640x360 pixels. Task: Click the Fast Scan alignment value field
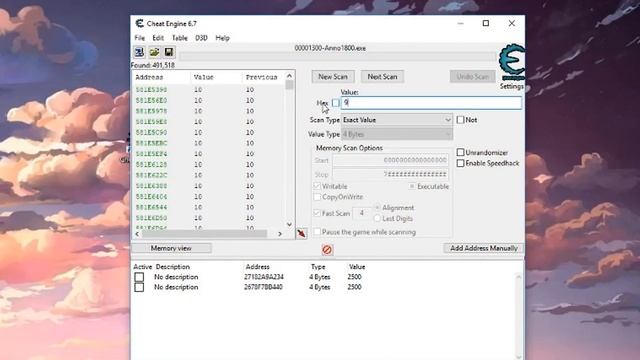coord(362,213)
